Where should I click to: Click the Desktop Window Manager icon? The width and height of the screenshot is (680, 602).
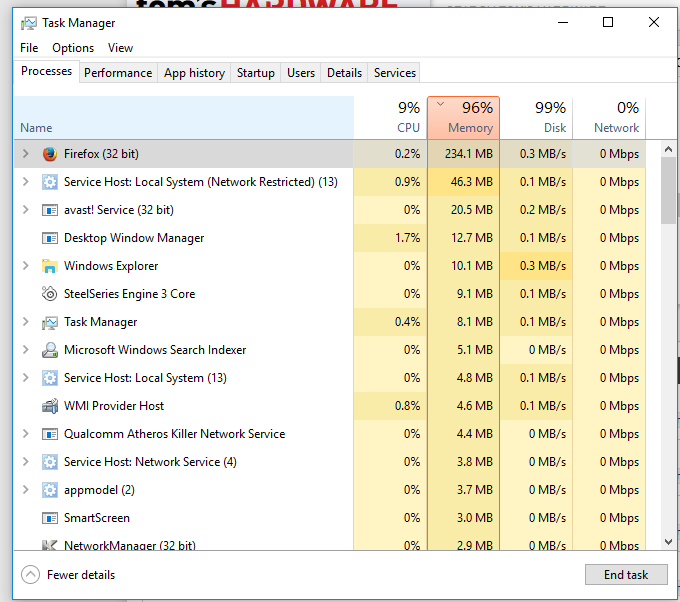tap(50, 238)
